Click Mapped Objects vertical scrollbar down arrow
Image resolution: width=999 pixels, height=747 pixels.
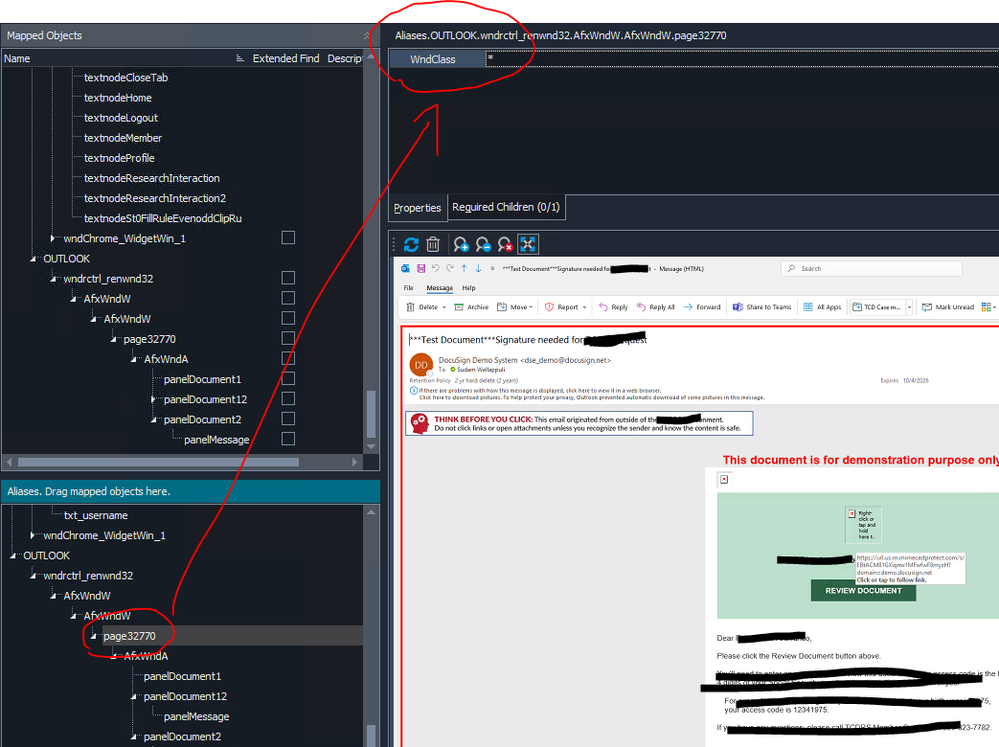point(371,447)
